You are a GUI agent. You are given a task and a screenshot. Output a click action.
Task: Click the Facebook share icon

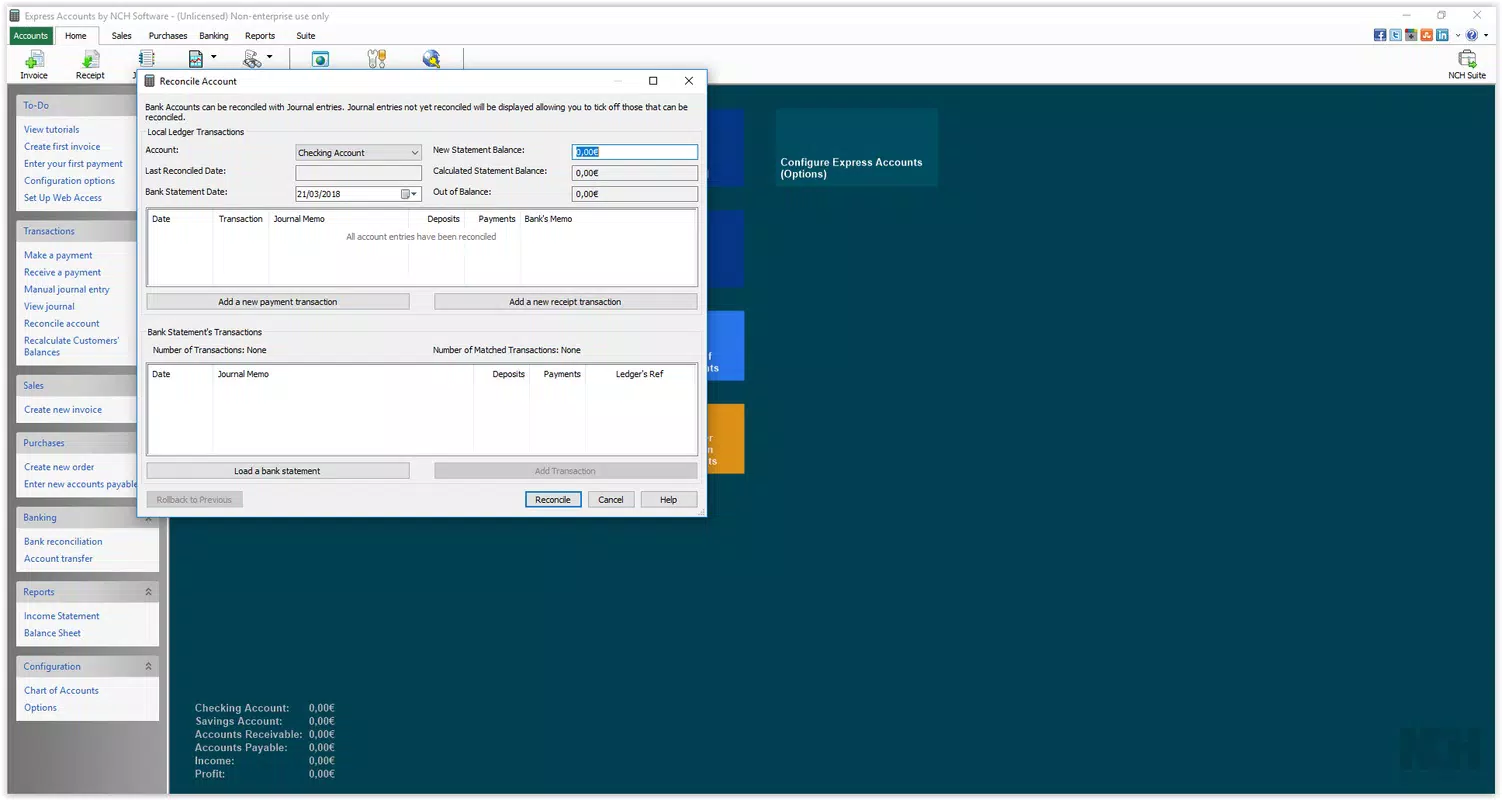1380,35
